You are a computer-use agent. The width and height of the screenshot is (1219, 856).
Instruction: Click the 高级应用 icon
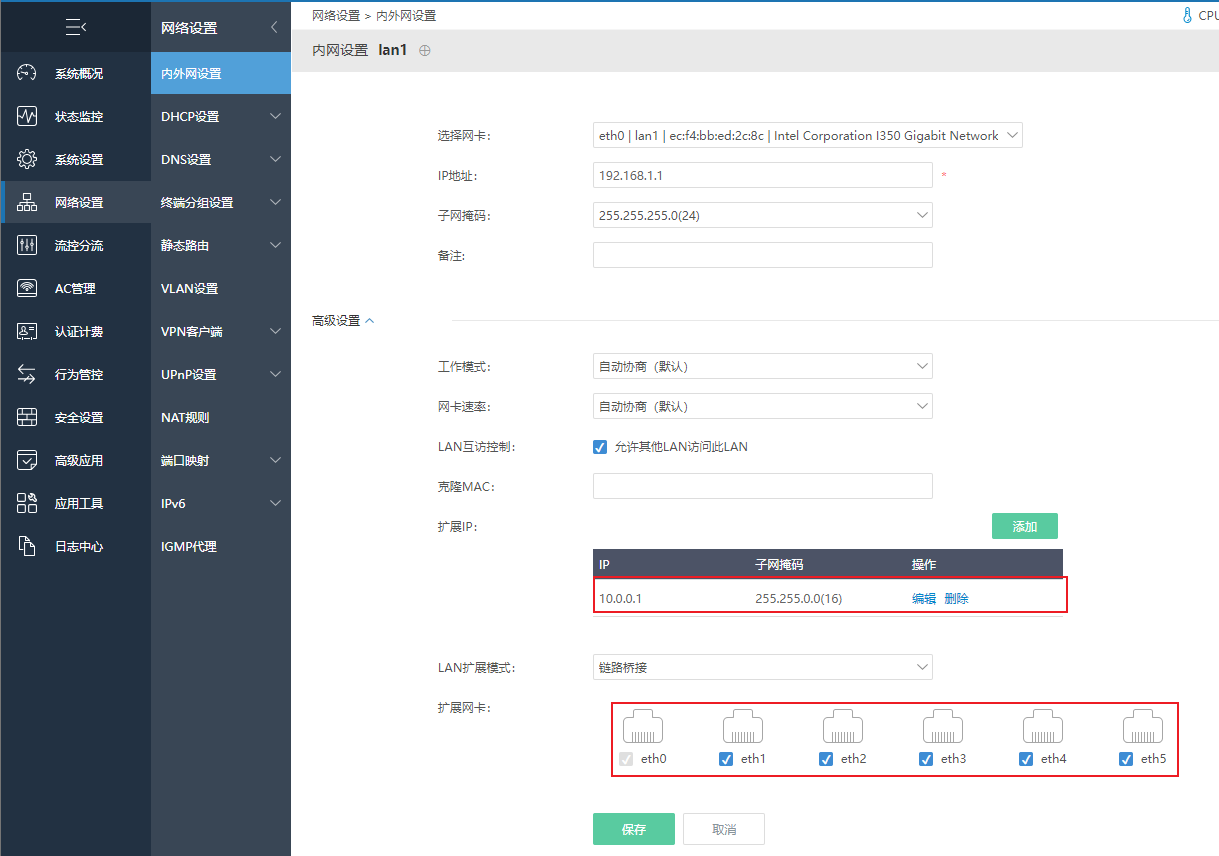point(27,460)
